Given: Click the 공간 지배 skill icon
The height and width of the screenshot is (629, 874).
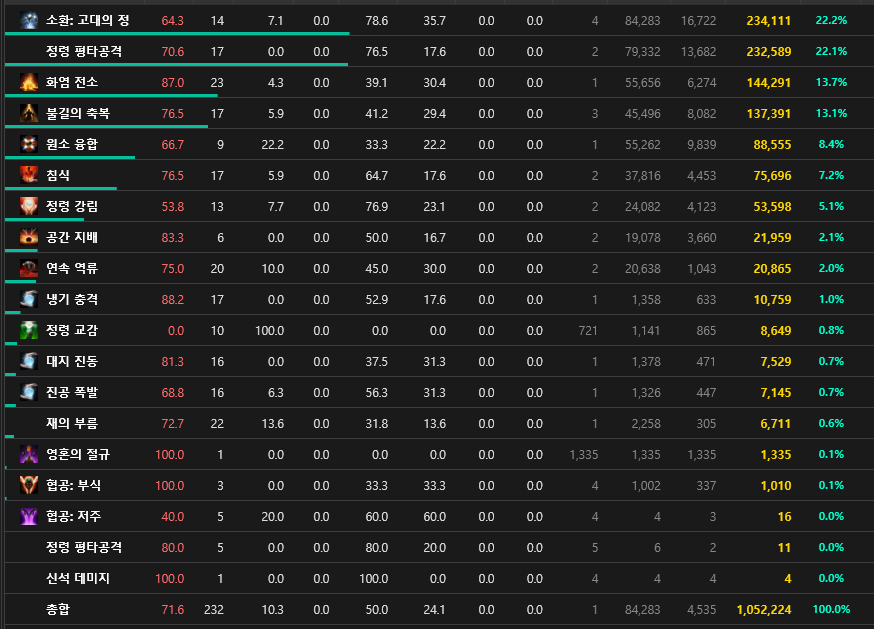Looking at the screenshot, I should [29, 237].
